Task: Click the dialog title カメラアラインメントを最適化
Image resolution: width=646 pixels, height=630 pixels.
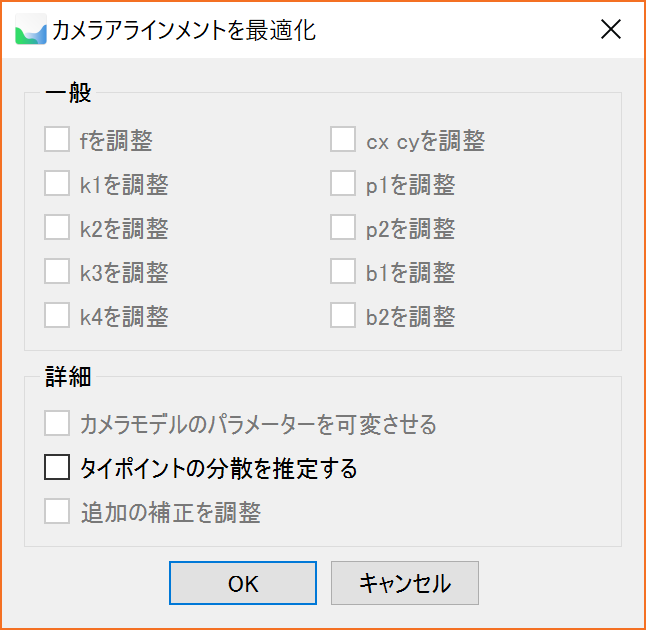Action: click(184, 30)
